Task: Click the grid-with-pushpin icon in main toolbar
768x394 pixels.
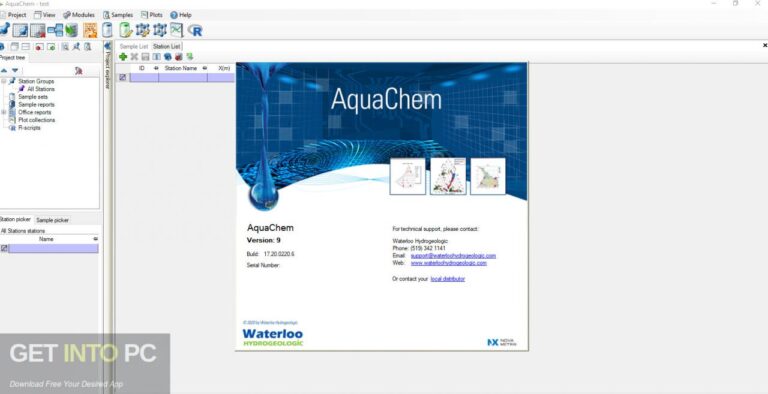Action: point(20,30)
